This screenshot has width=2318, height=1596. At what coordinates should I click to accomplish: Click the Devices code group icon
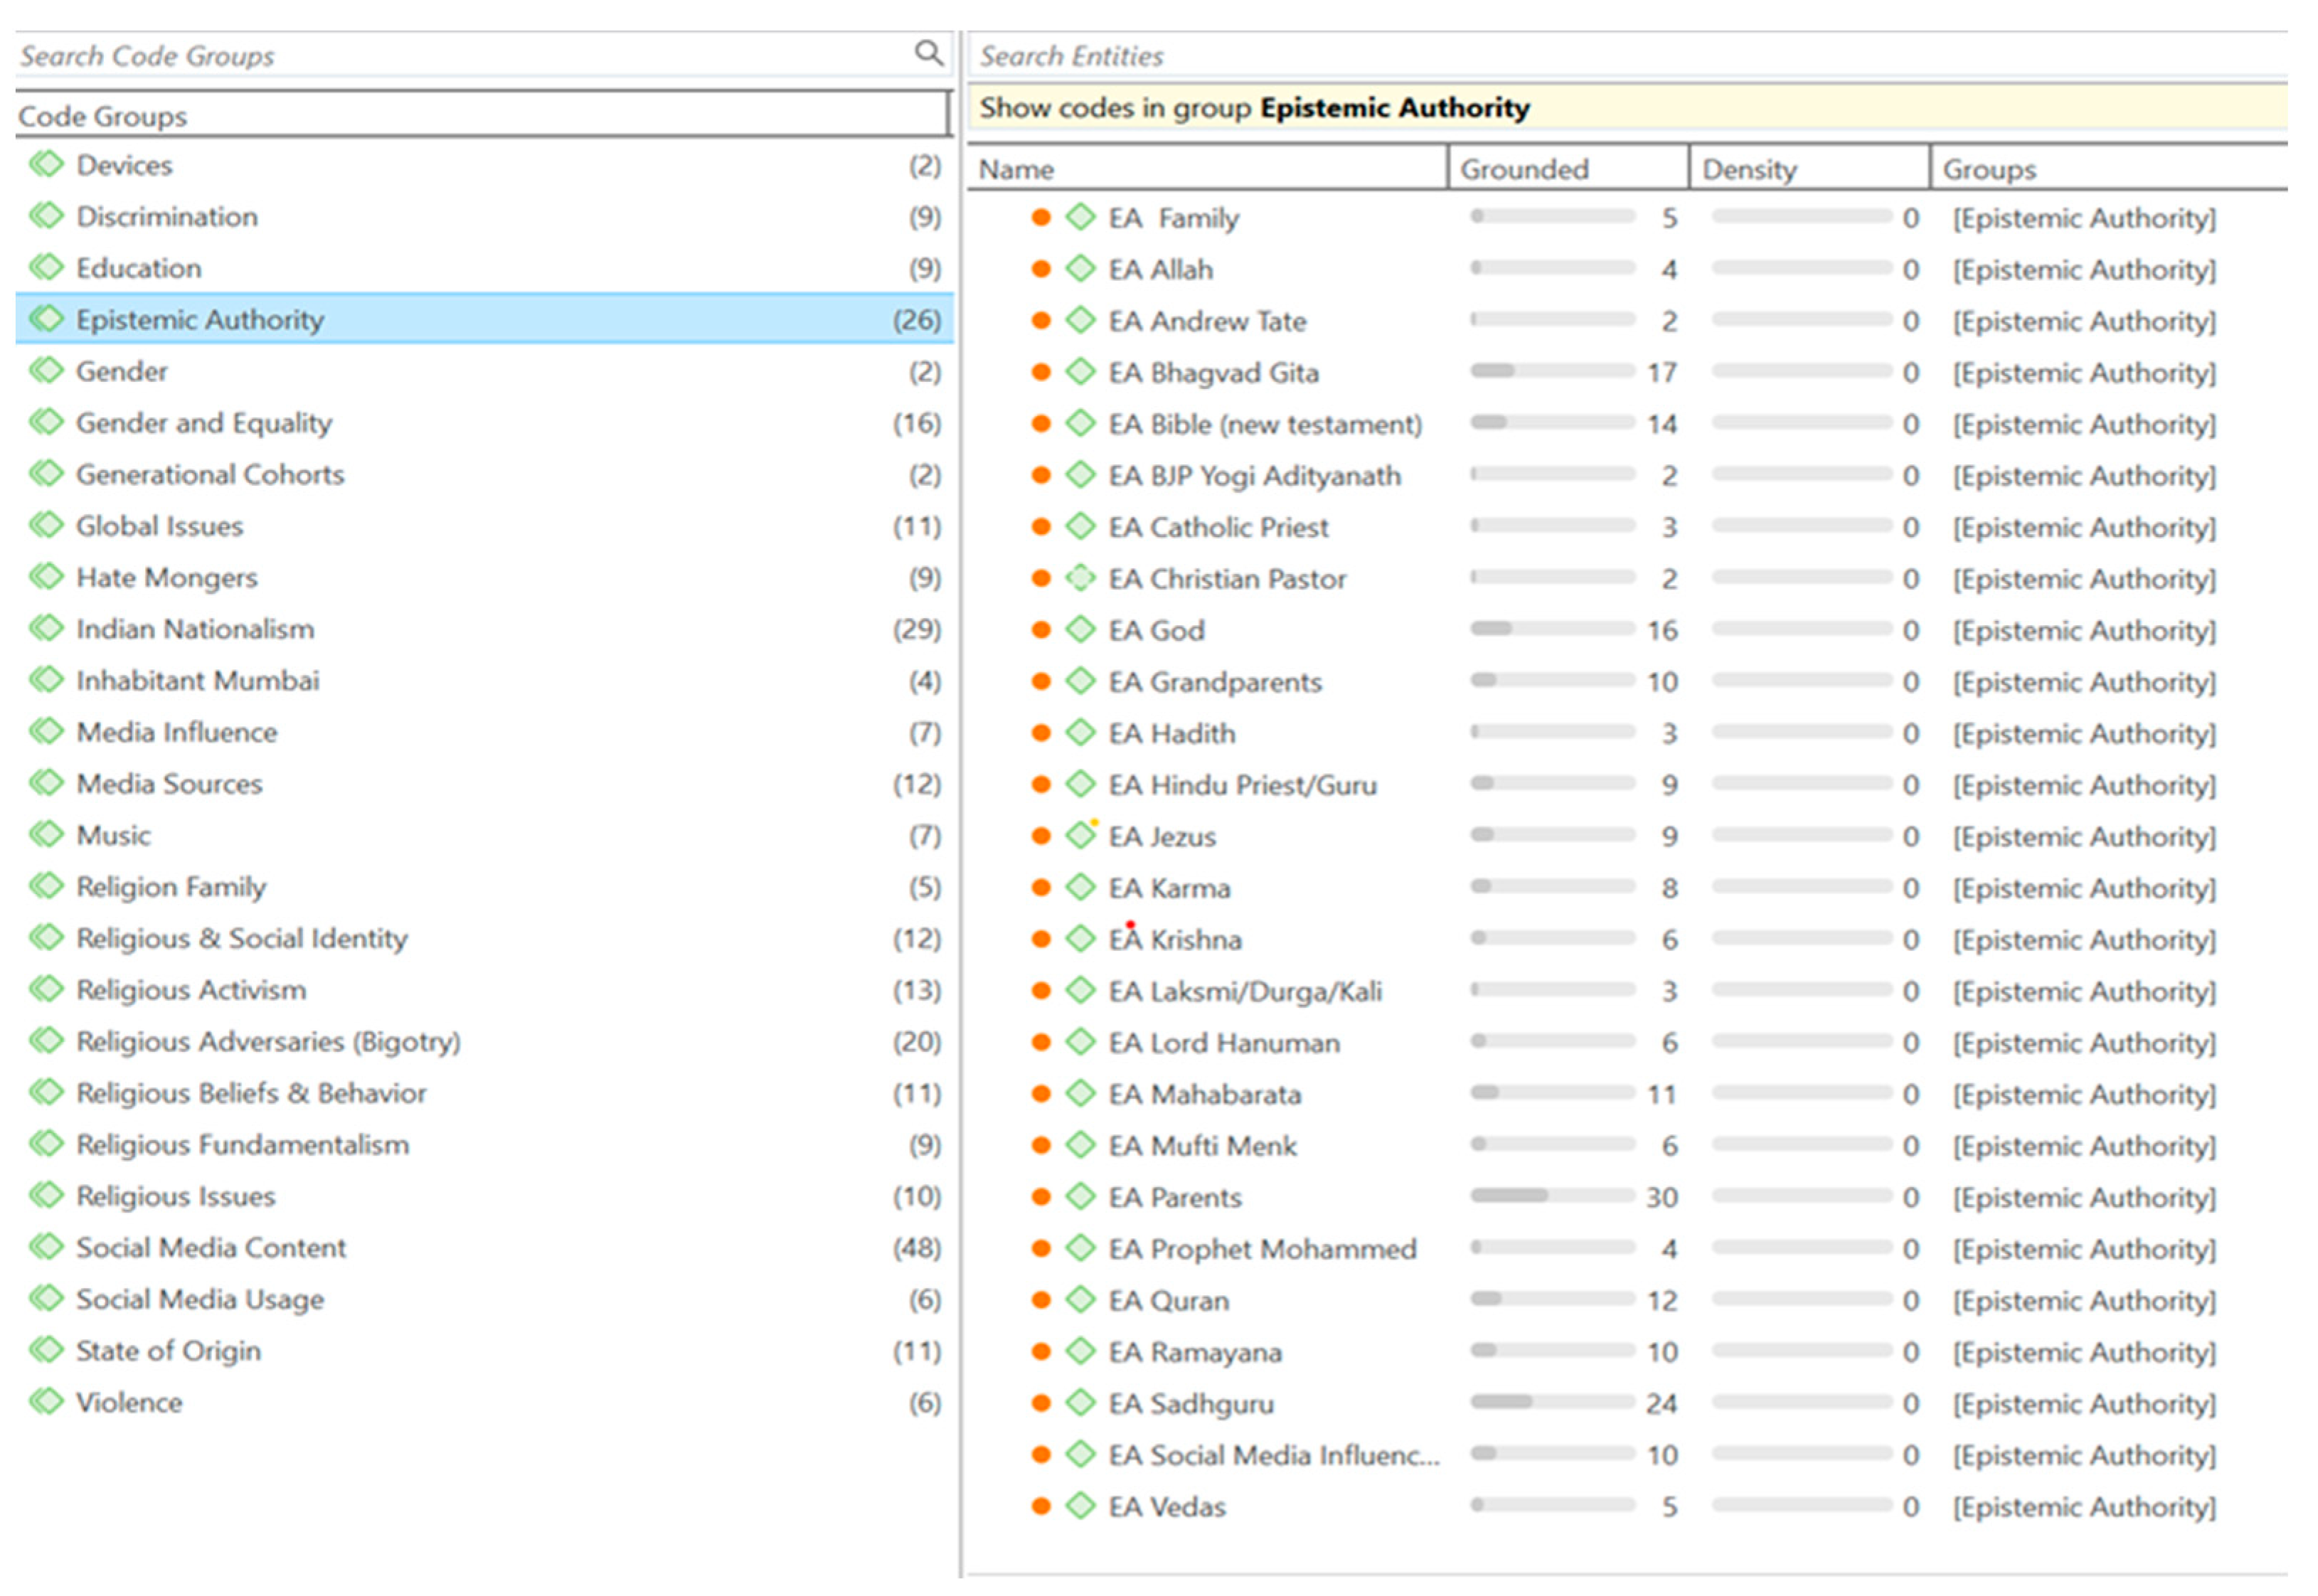46,164
